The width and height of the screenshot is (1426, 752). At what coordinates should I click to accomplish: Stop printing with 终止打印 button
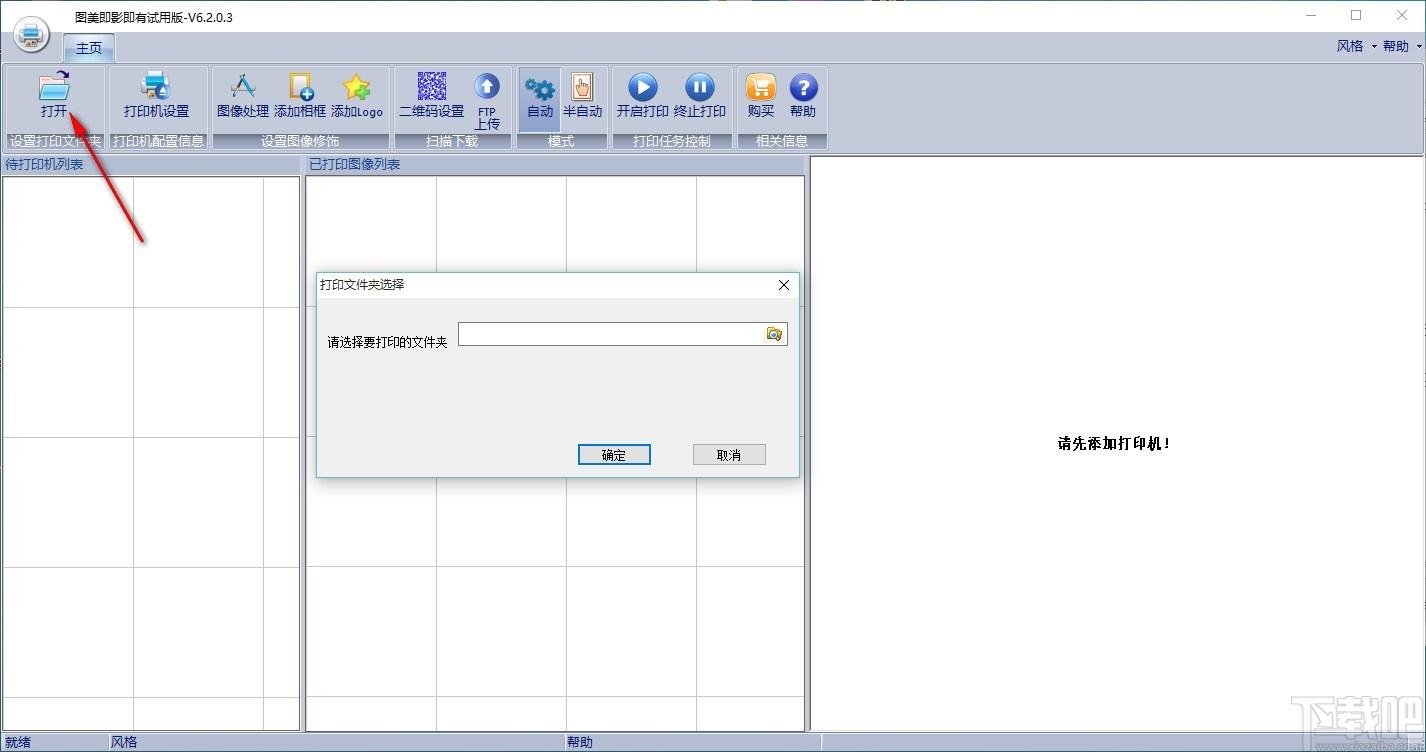tap(699, 88)
